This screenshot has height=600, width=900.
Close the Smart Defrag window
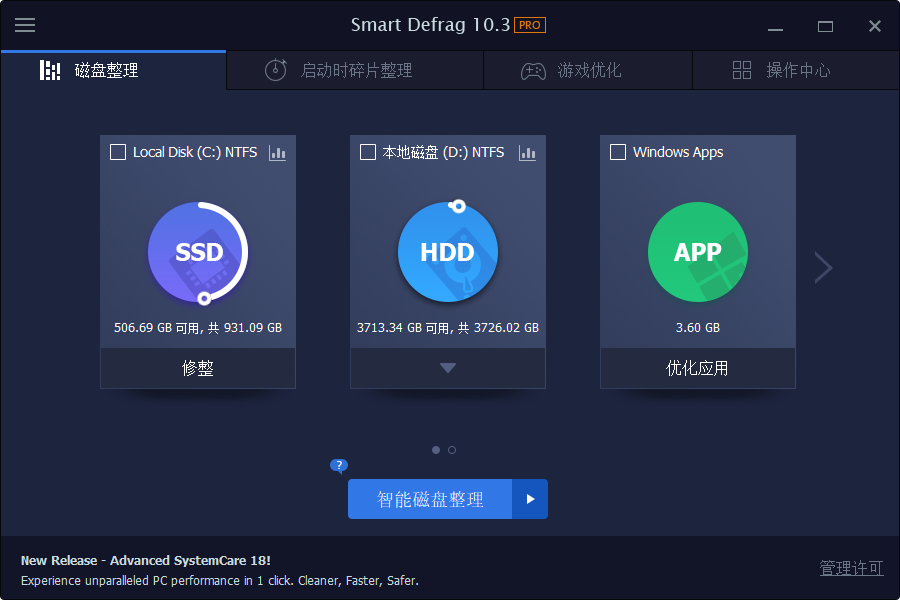(874, 26)
